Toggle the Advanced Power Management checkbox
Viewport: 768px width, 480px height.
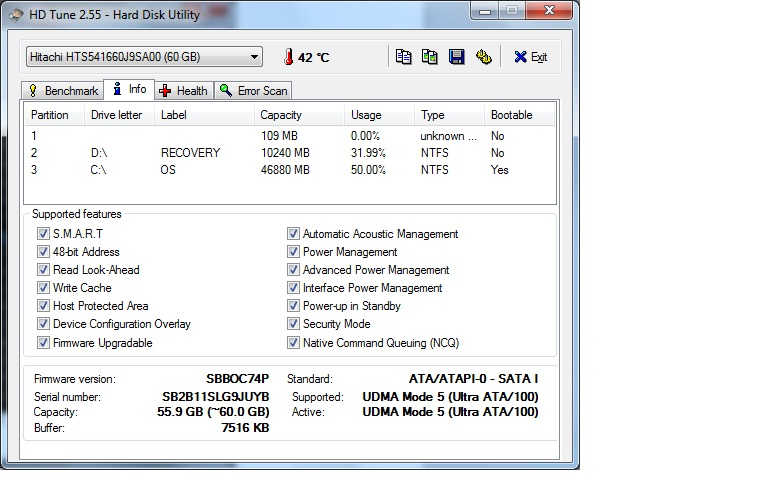coord(293,270)
